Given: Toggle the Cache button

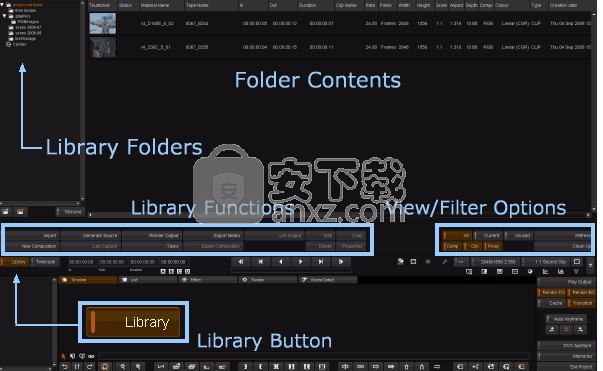Looking at the screenshot, I should pyautogui.click(x=552, y=303).
